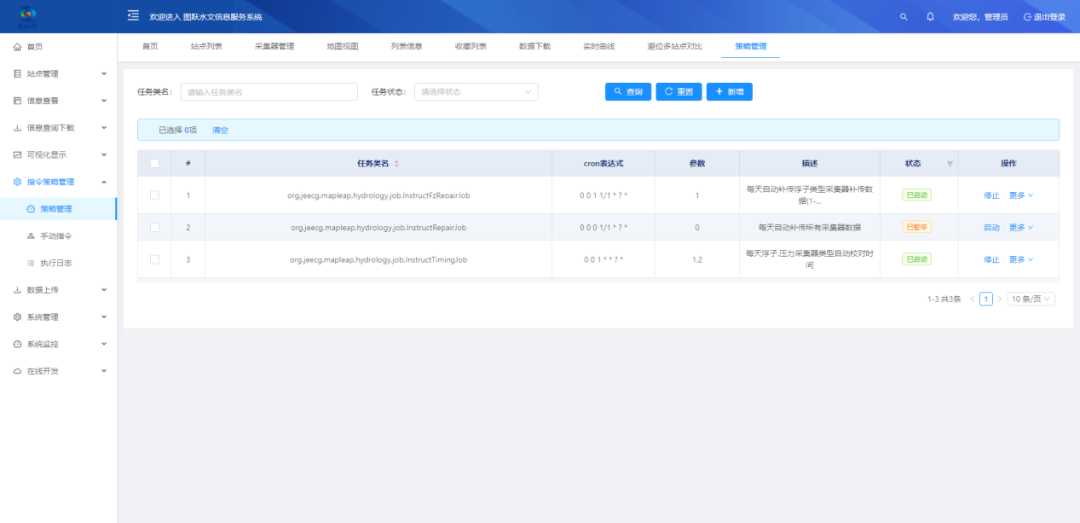Click the 清空 clear selection link
The image size is (1080, 523).
220,130
